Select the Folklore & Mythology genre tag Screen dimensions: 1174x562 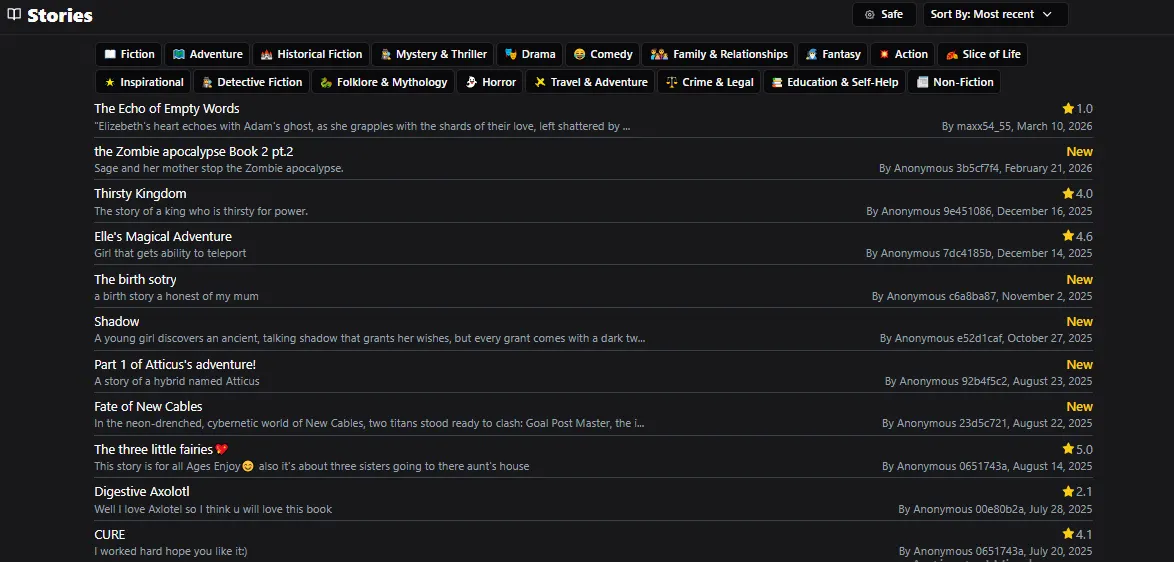click(383, 82)
